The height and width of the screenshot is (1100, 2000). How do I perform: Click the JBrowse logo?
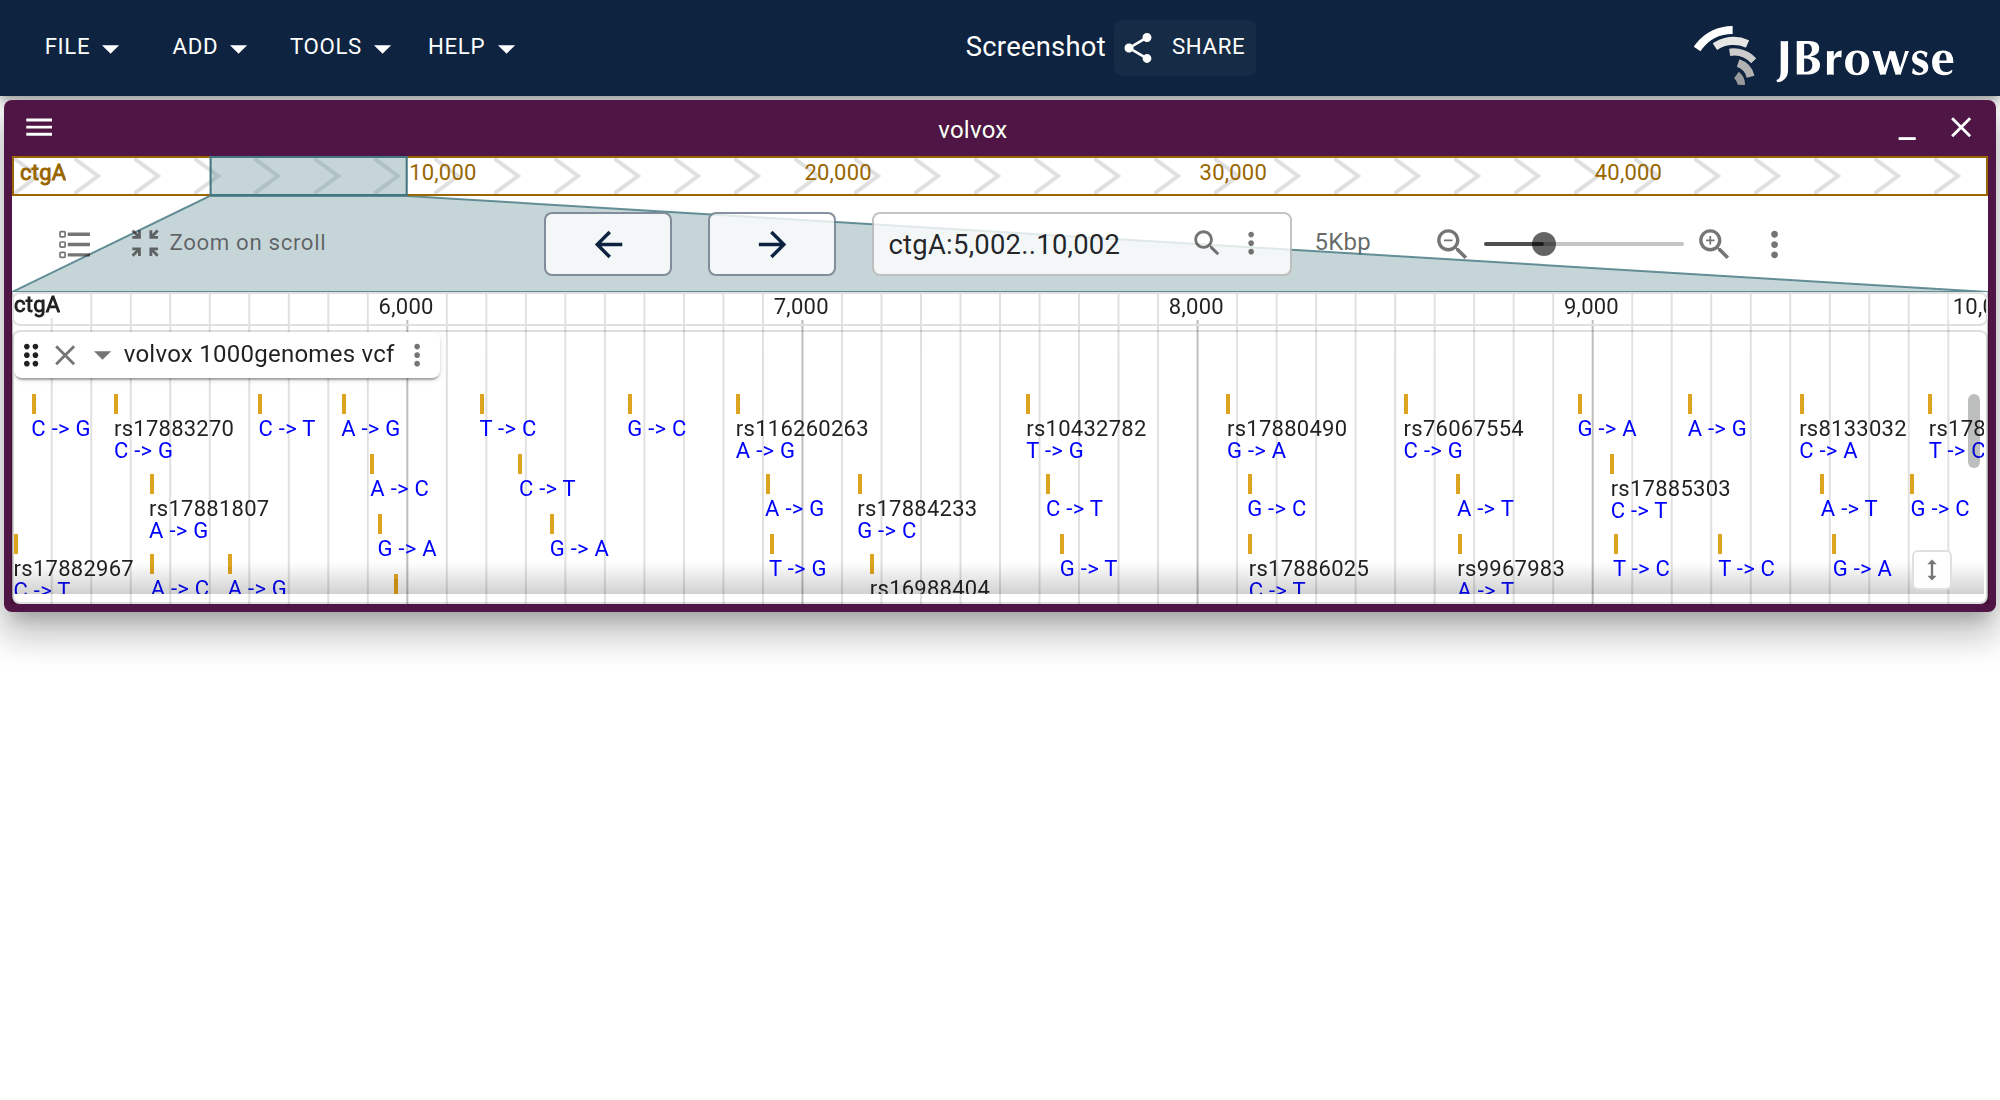tap(1825, 55)
